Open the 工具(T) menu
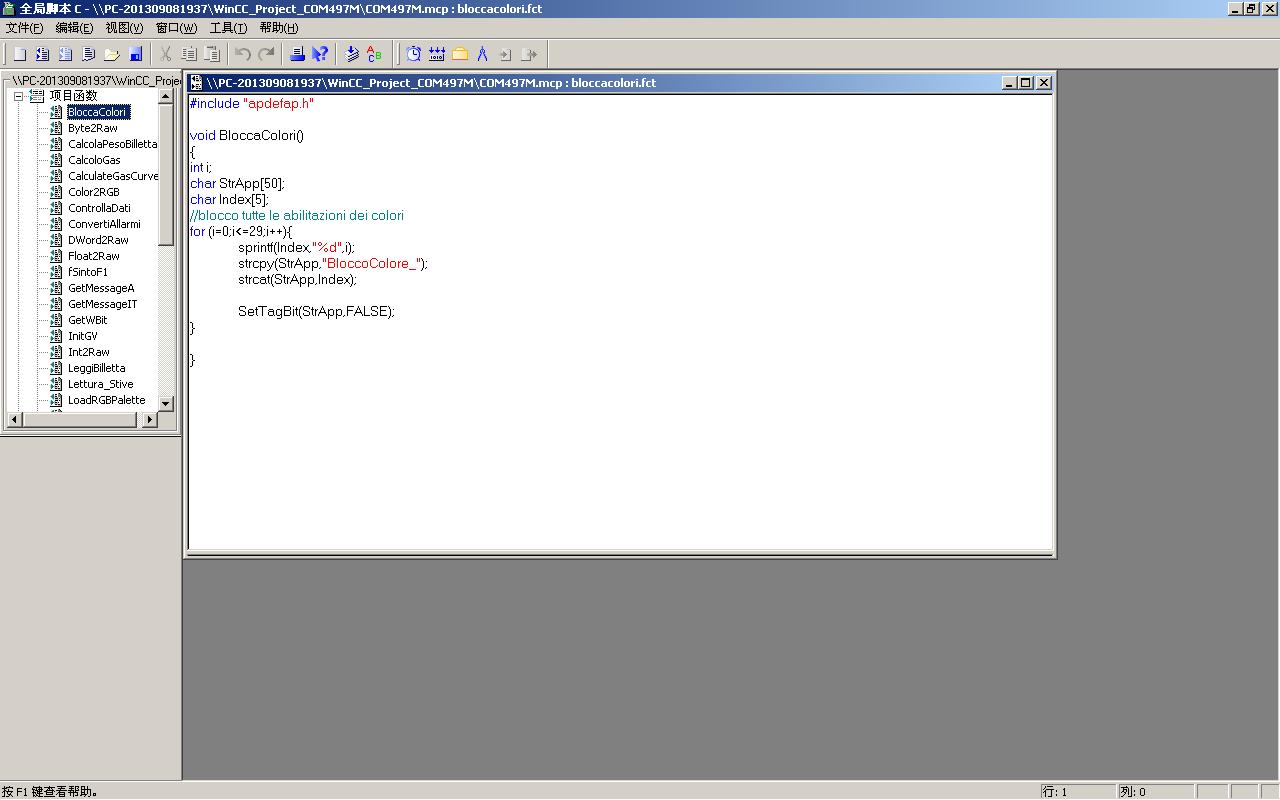Image resolution: width=1280 pixels, height=800 pixels. [x=229, y=28]
